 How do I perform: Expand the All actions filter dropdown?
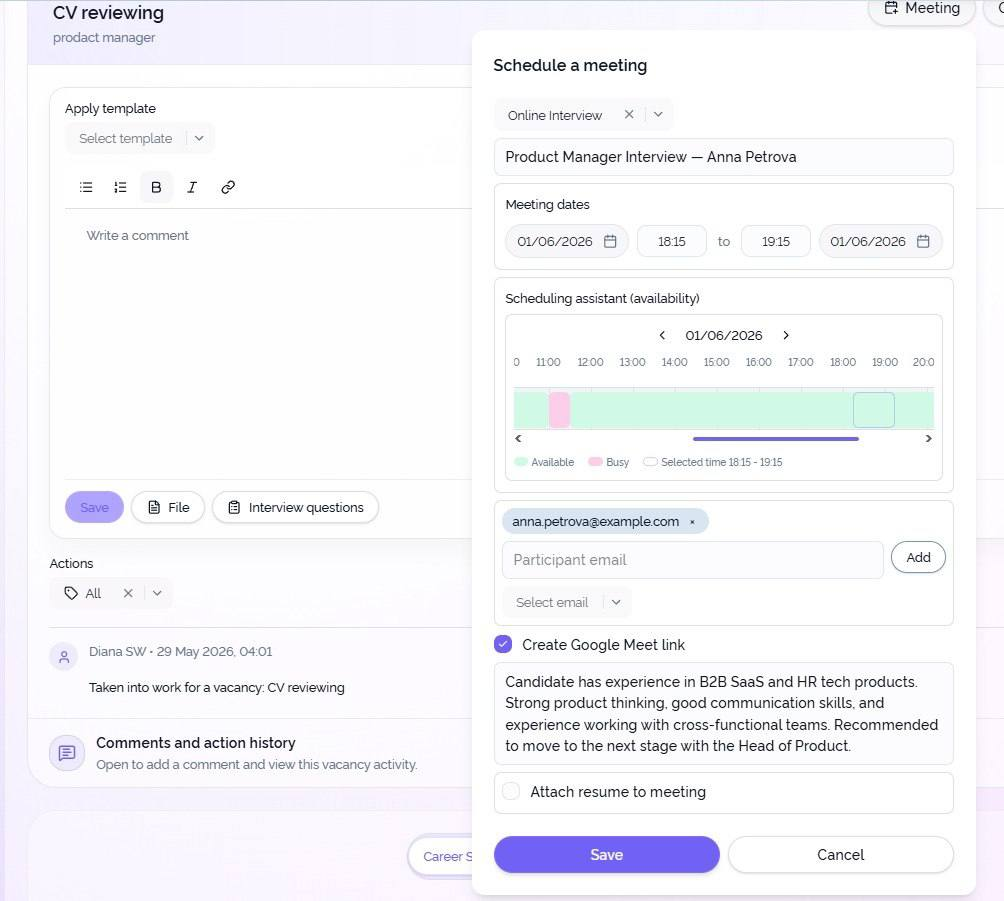click(x=157, y=593)
